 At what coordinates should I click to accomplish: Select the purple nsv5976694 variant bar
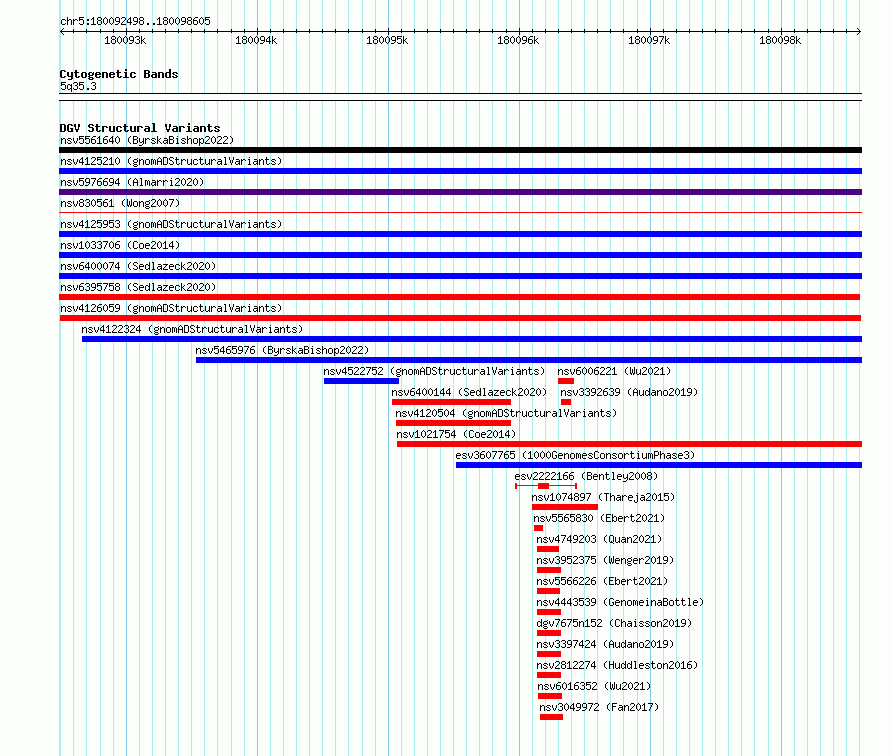[460, 192]
